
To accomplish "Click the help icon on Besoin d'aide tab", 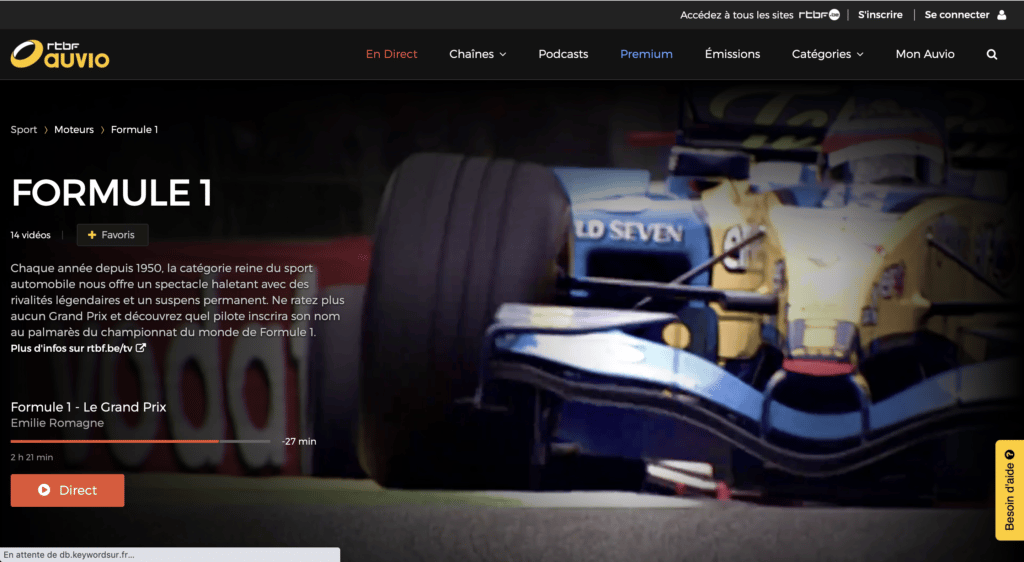I will tap(1010, 454).
